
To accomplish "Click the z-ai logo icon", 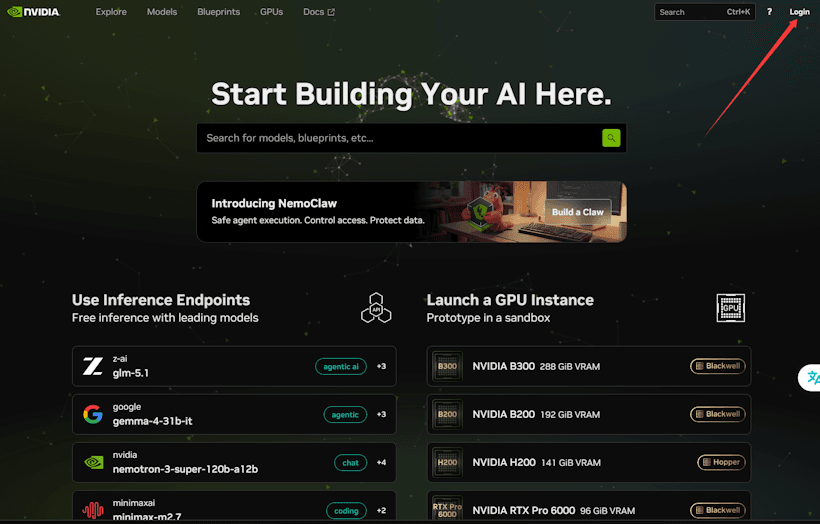I will 93,366.
